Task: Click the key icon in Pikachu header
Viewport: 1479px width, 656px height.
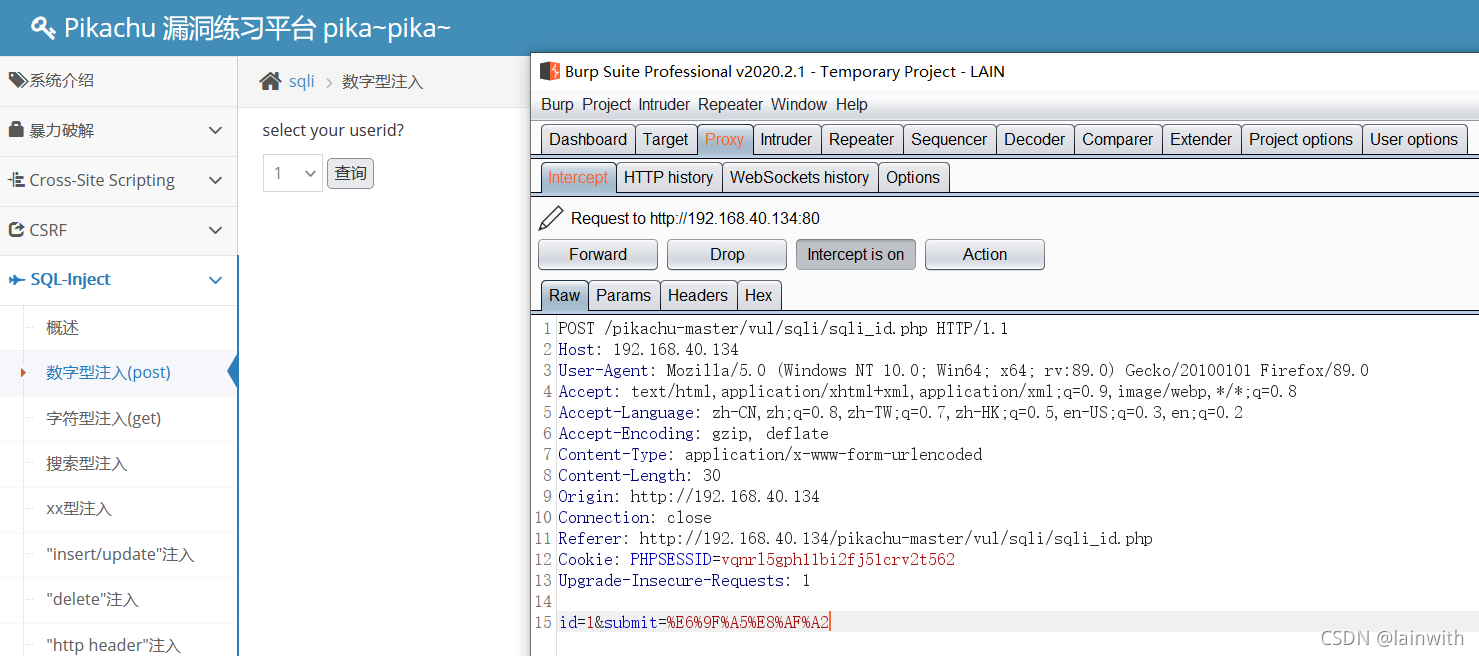Action: click(x=43, y=28)
